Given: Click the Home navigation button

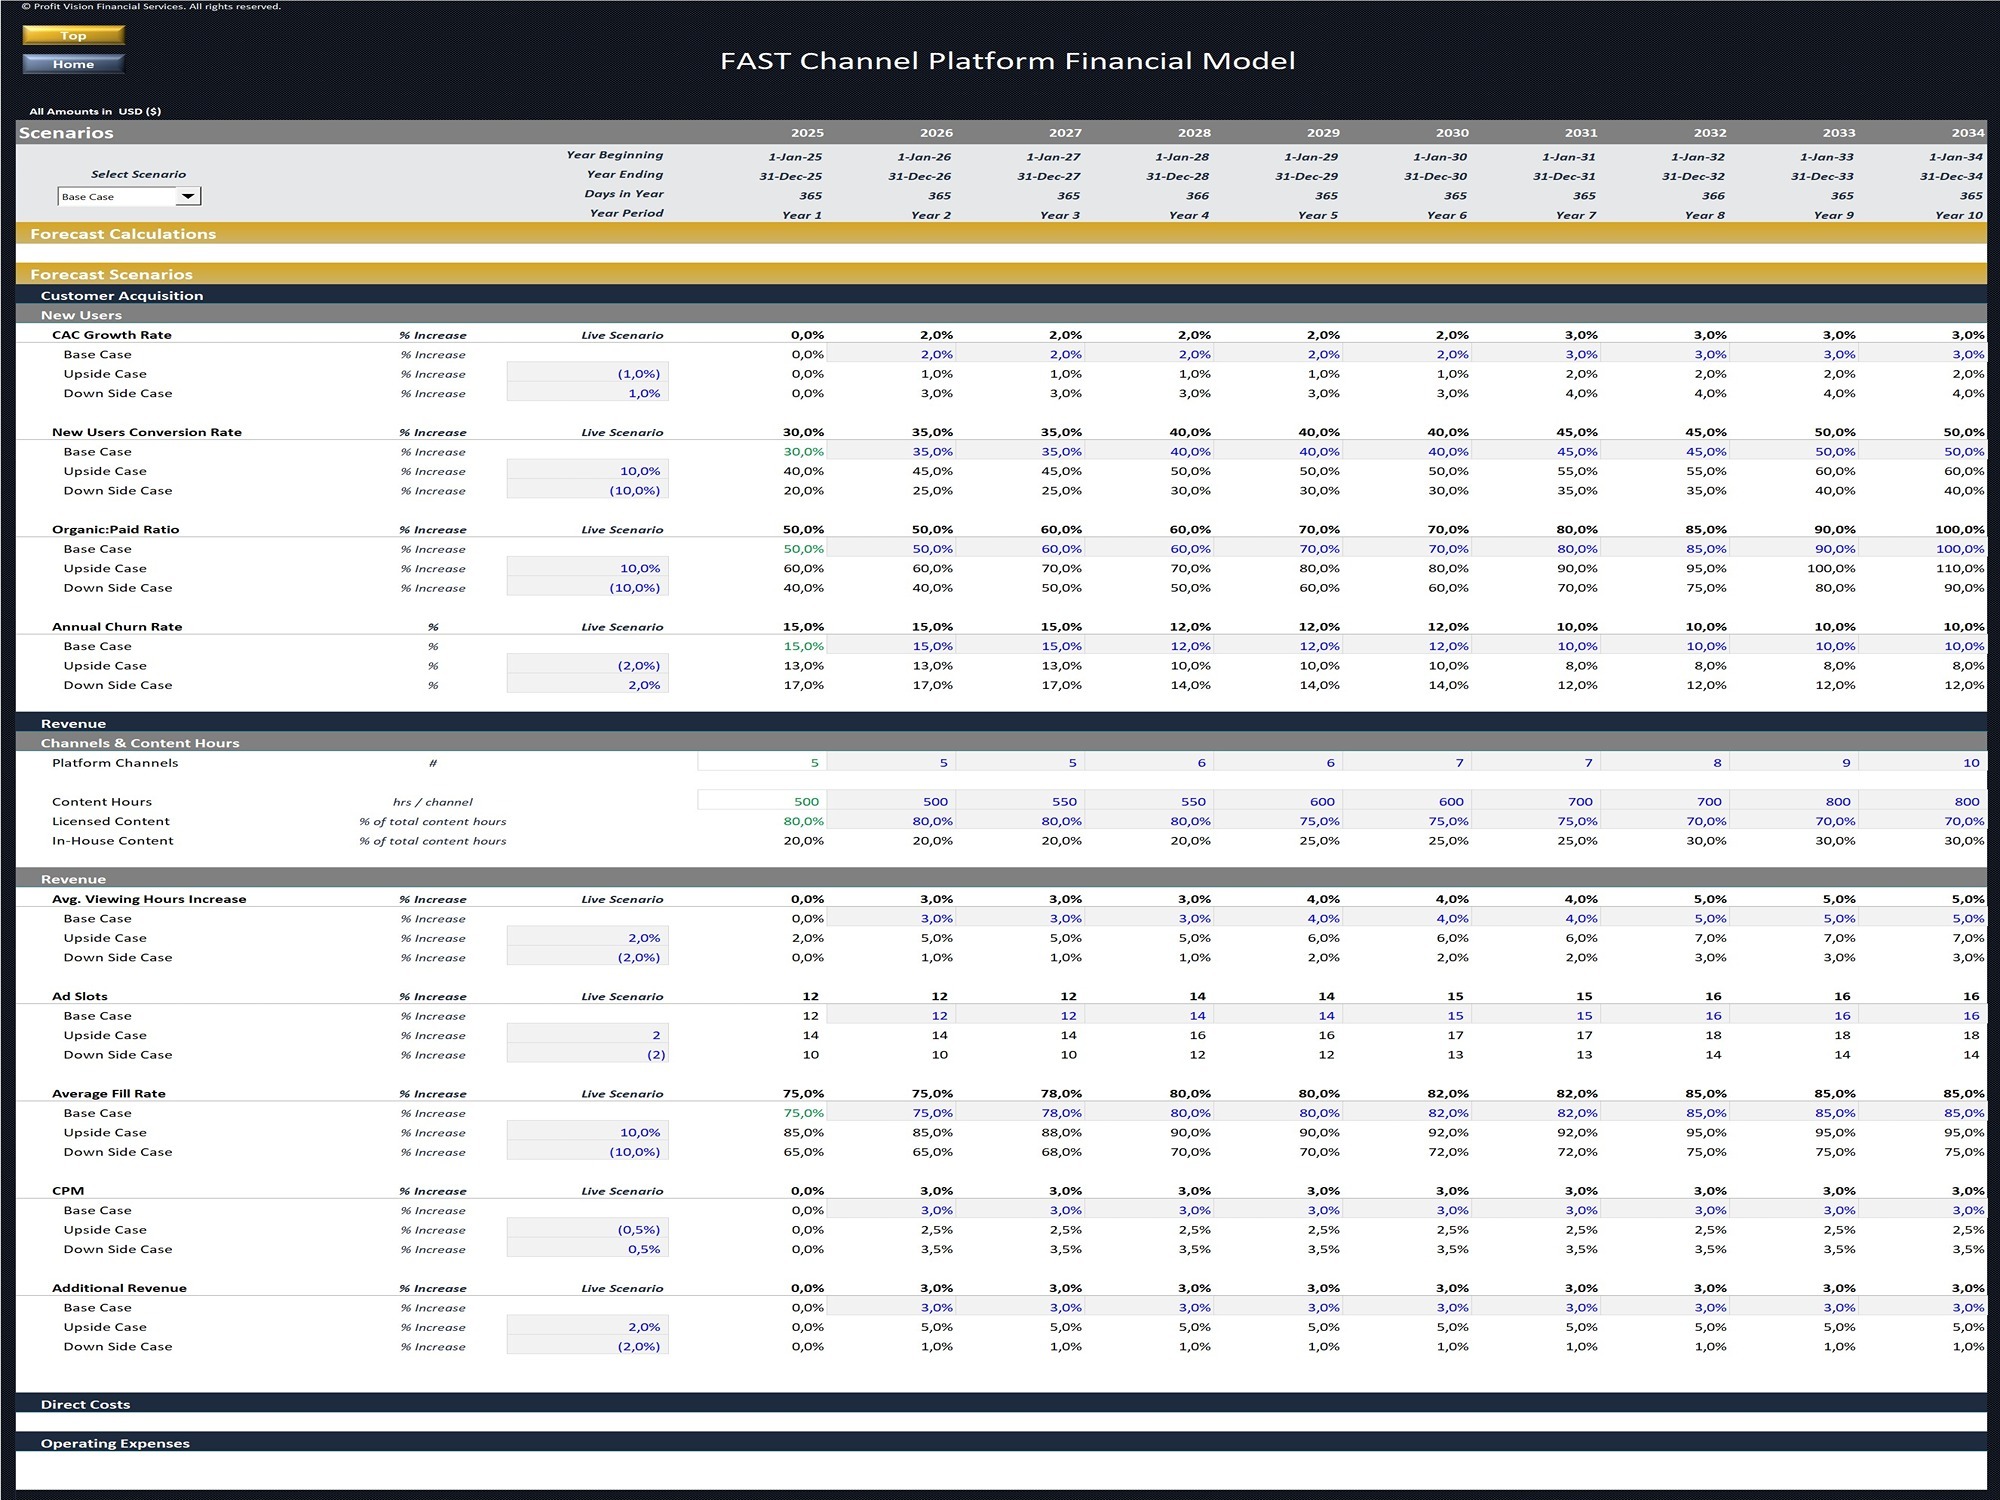Looking at the screenshot, I should (72, 63).
